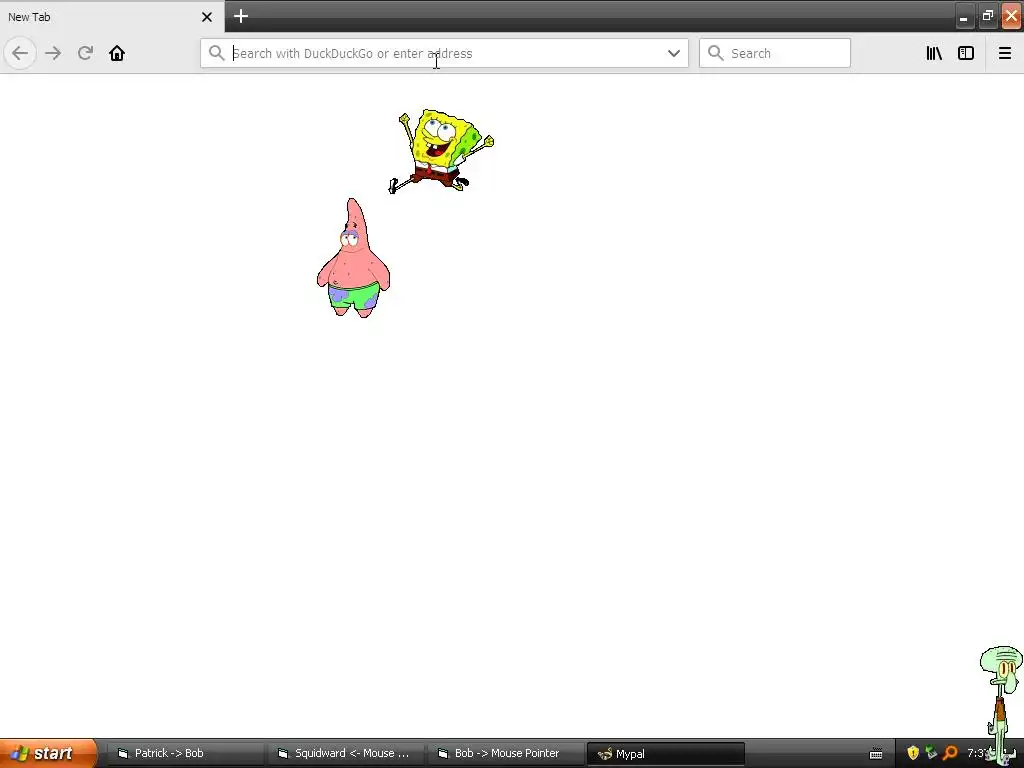Reload the current page
Viewport: 1024px width, 768px height.
coord(85,53)
